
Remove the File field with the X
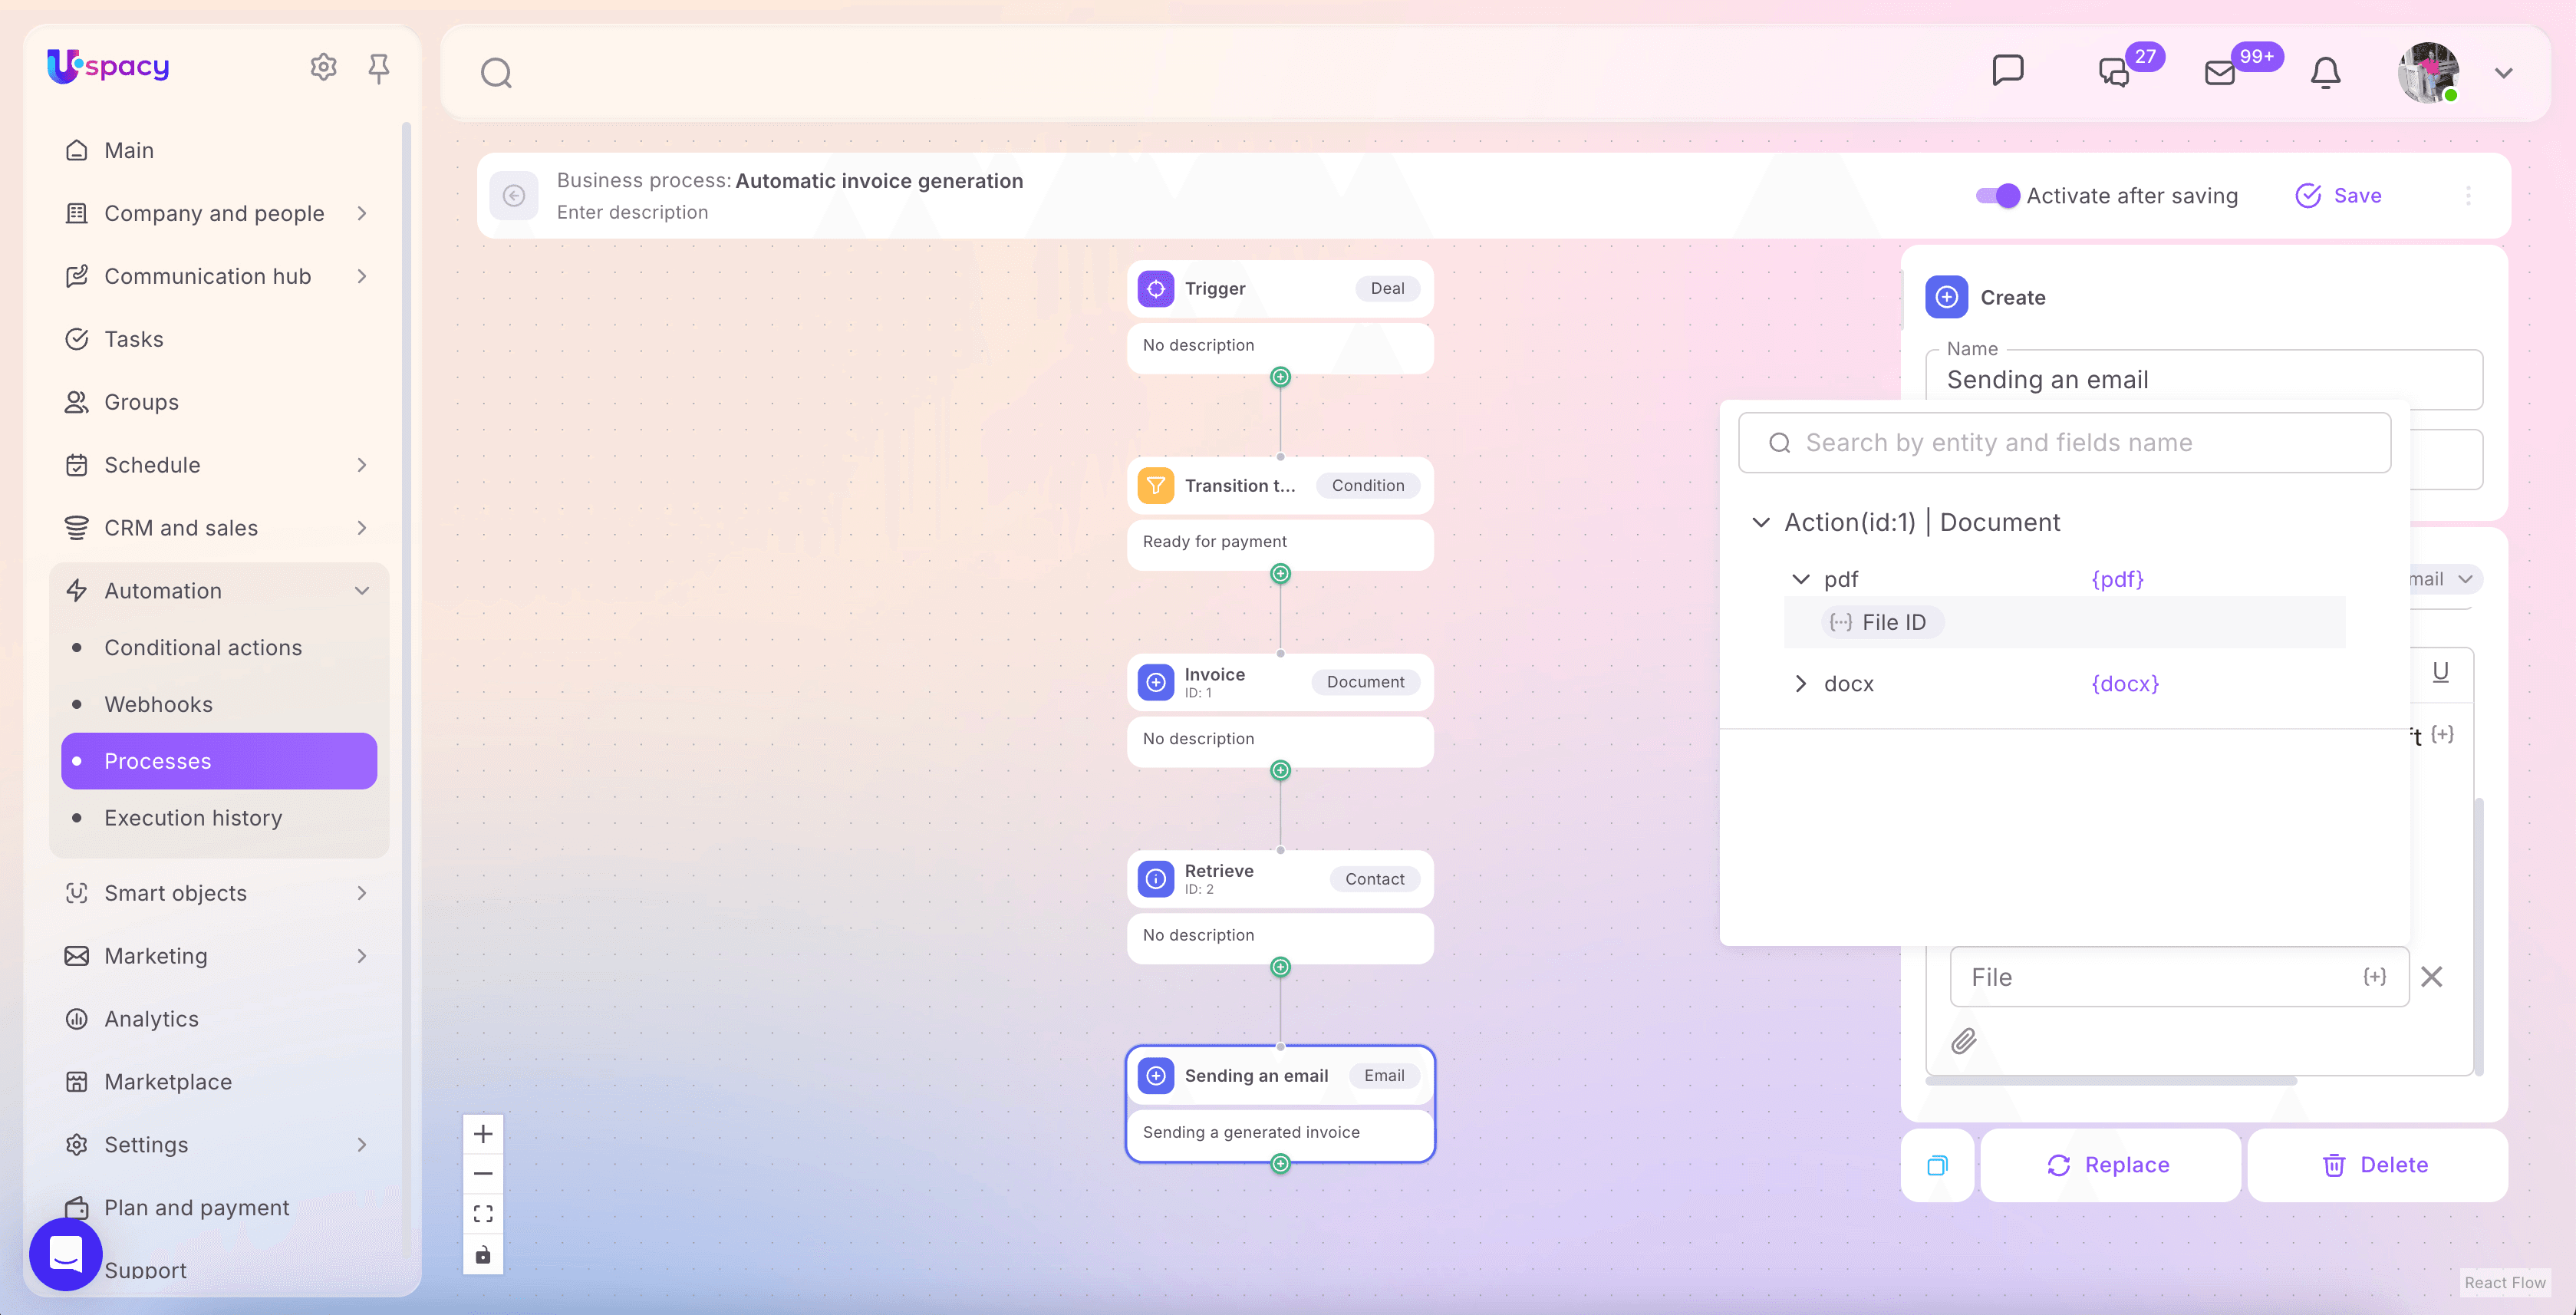(x=2431, y=976)
